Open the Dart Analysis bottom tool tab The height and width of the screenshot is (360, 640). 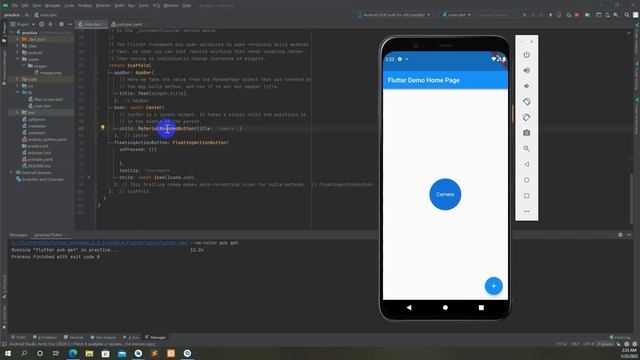(x=103, y=338)
